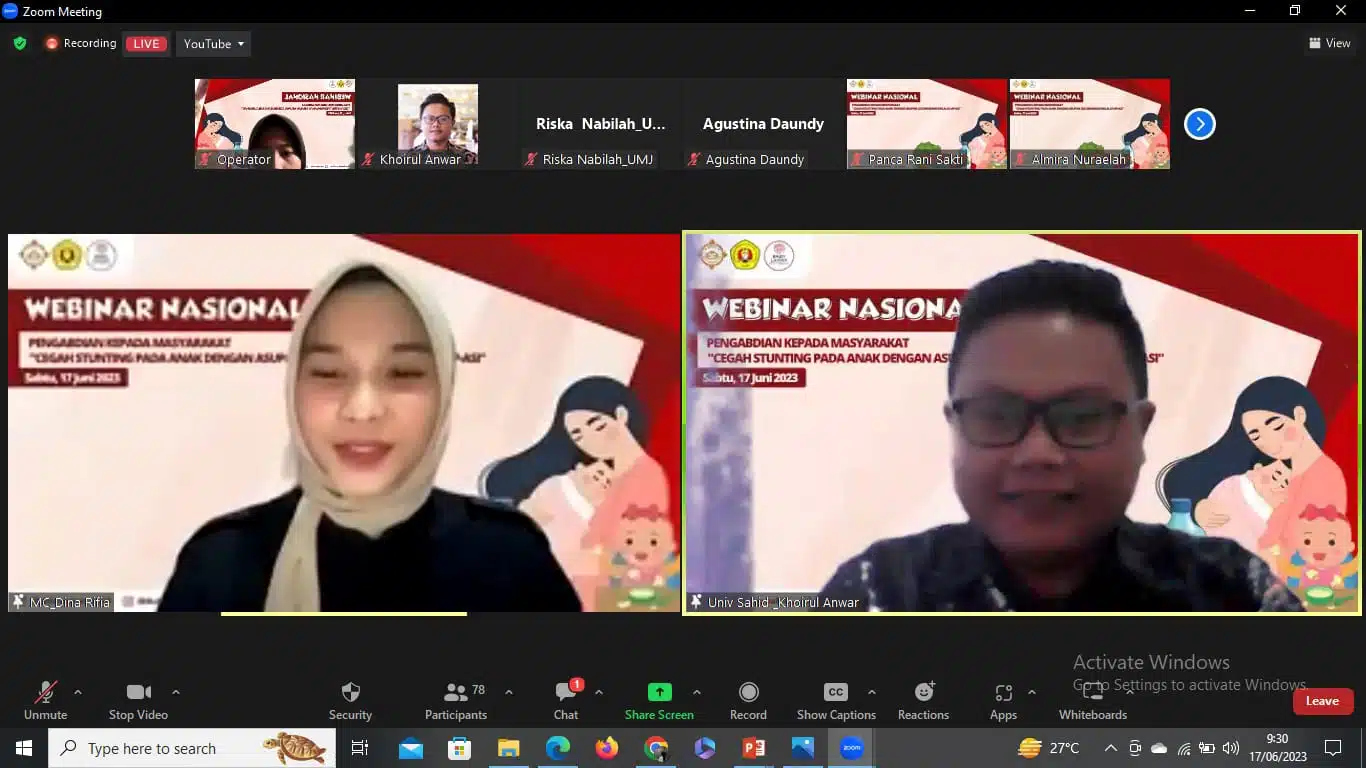
Task: Open the Participants panel
Action: [456, 700]
